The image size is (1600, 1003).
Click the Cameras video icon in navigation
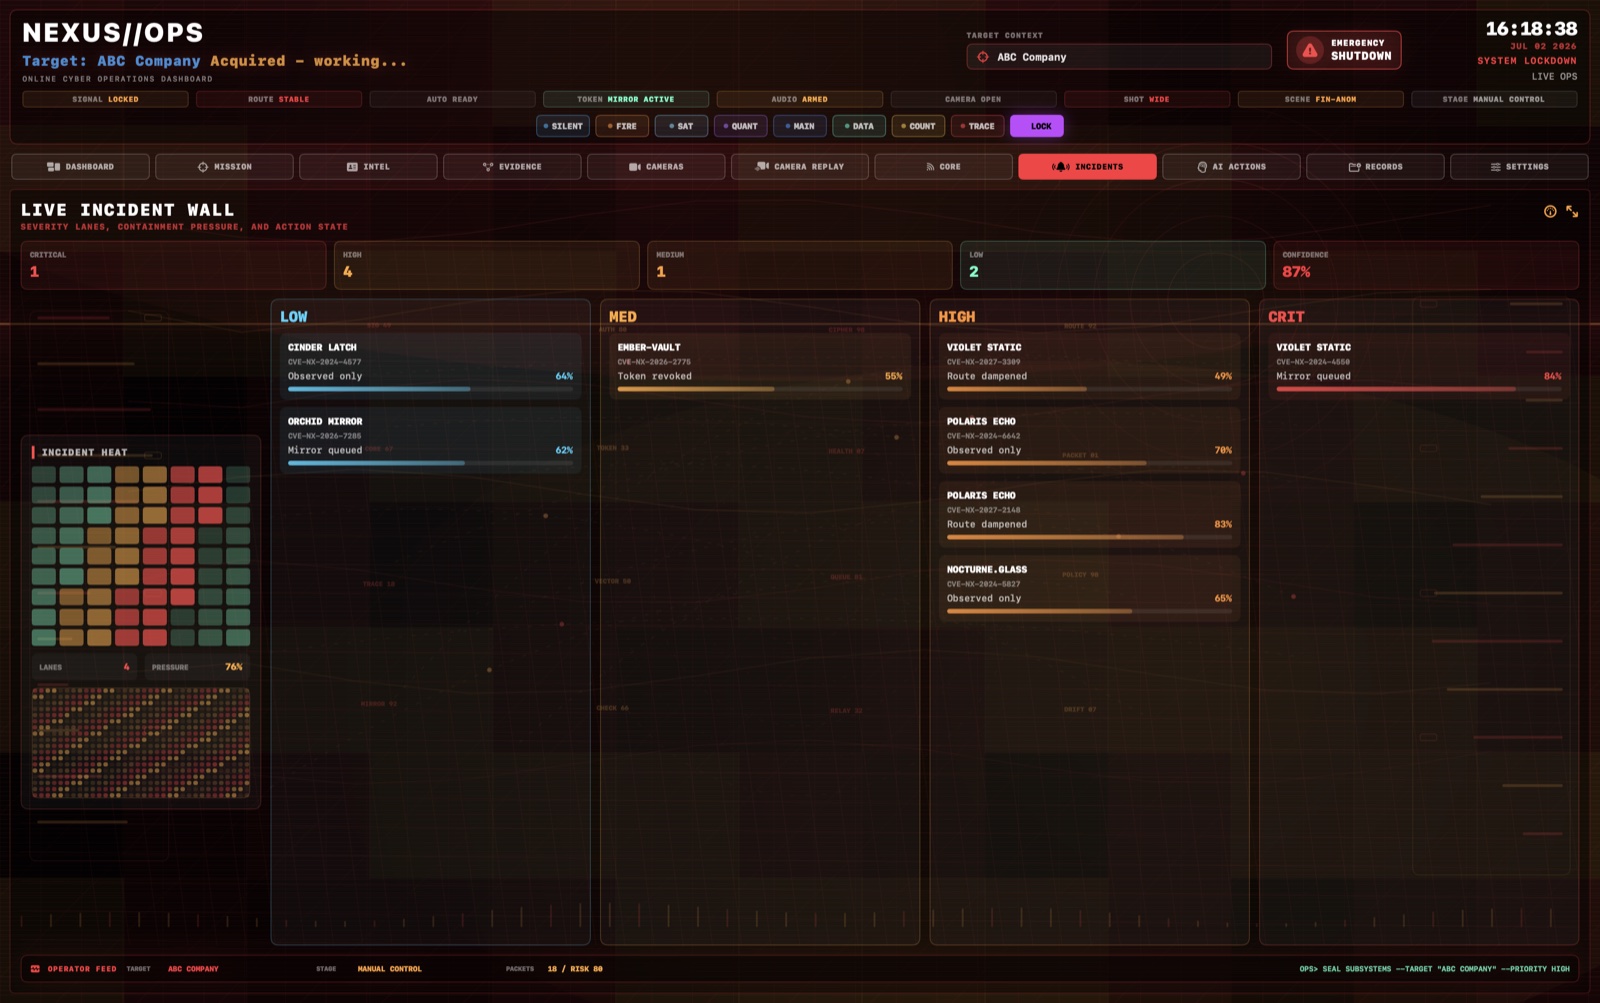[635, 167]
